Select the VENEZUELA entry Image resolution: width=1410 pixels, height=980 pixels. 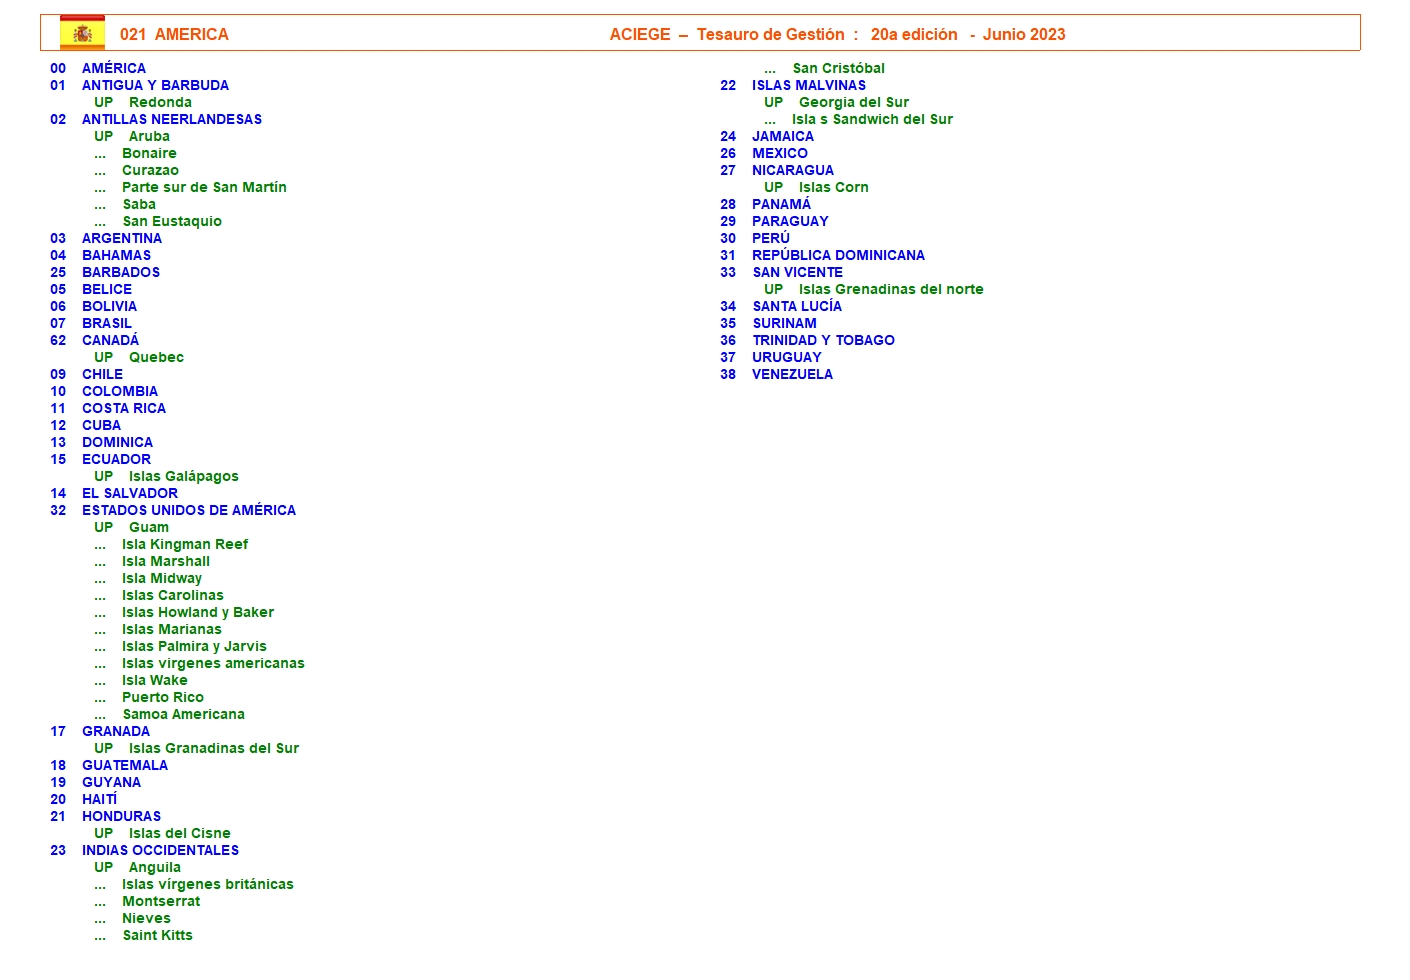(792, 374)
